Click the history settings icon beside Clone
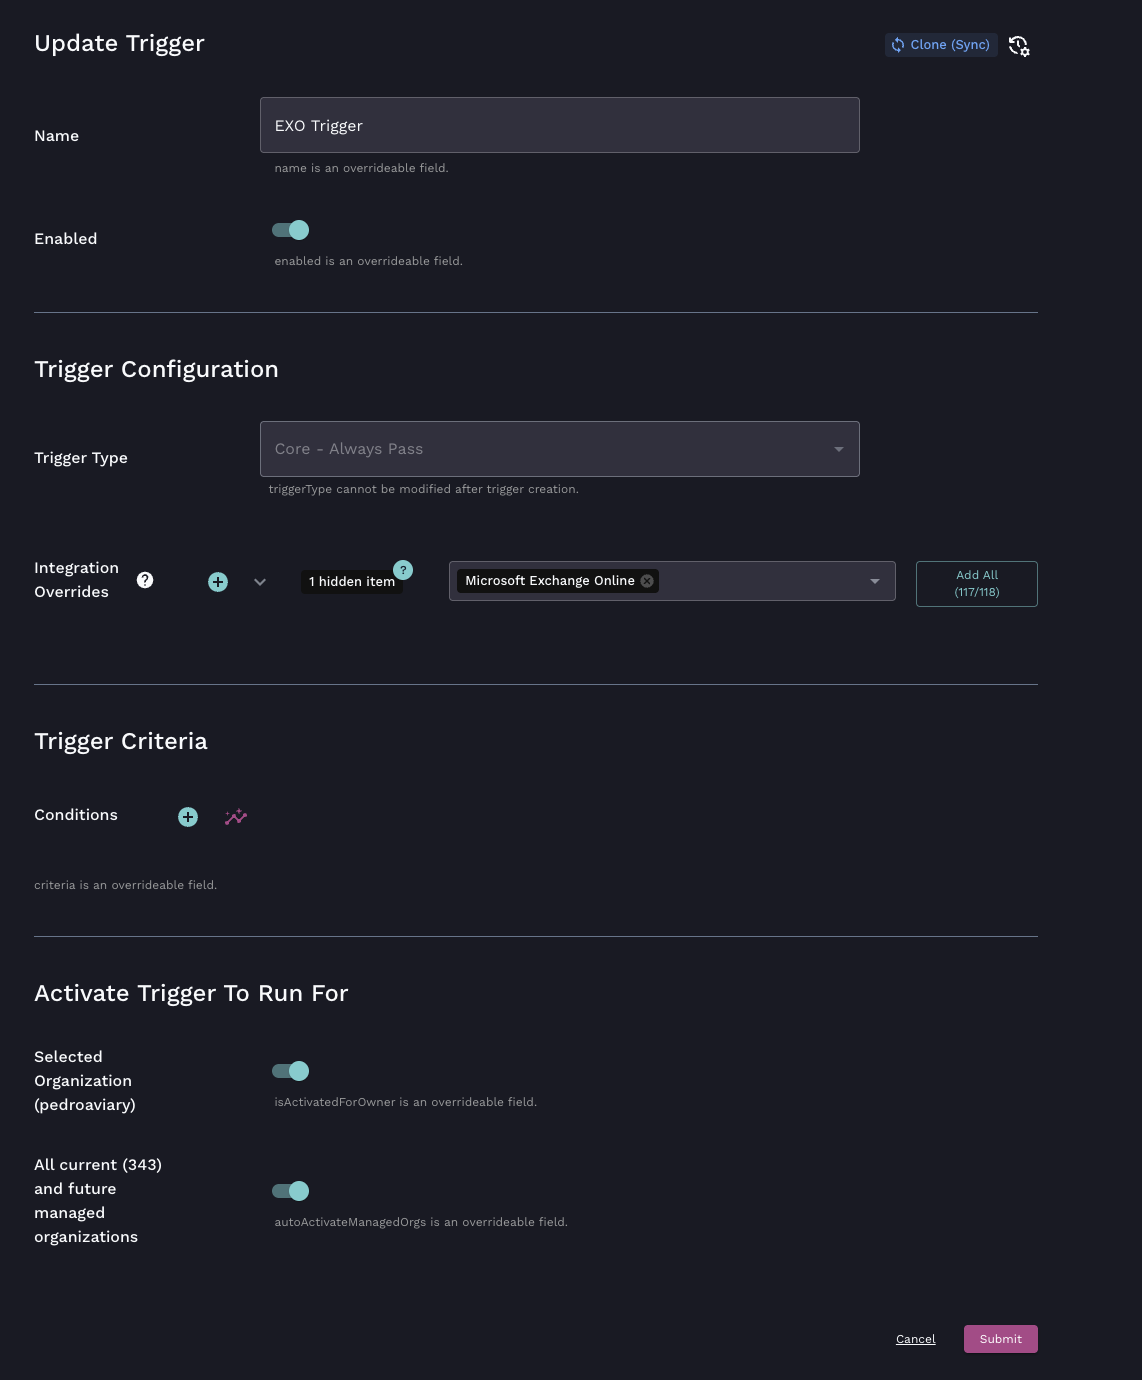 point(1019,46)
